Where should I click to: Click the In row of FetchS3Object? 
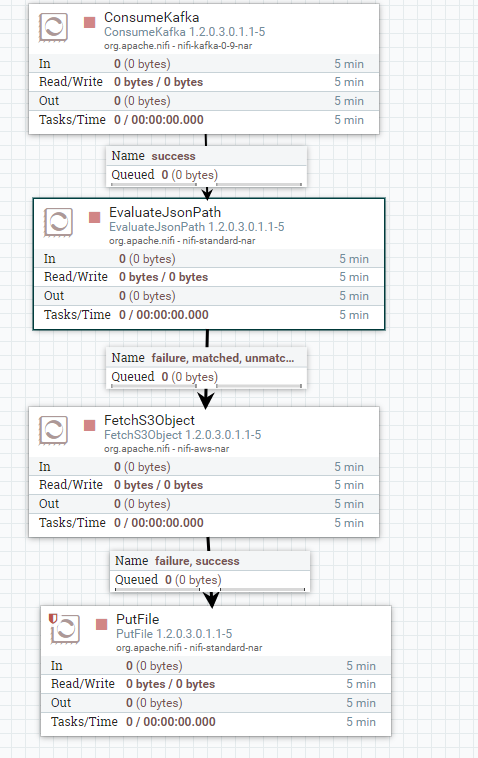click(x=204, y=467)
